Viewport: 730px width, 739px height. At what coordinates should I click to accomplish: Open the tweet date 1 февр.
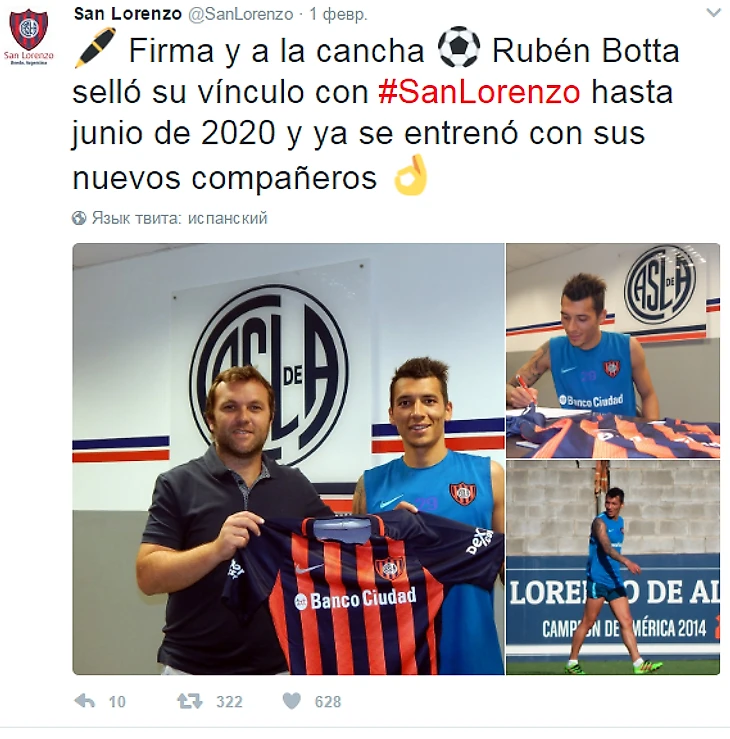pyautogui.click(x=338, y=14)
